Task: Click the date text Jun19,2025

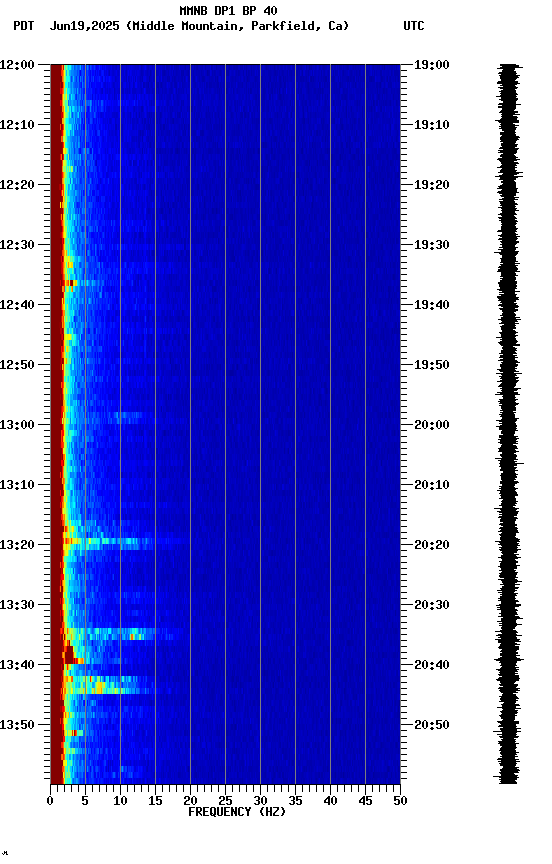Action: (x=84, y=26)
